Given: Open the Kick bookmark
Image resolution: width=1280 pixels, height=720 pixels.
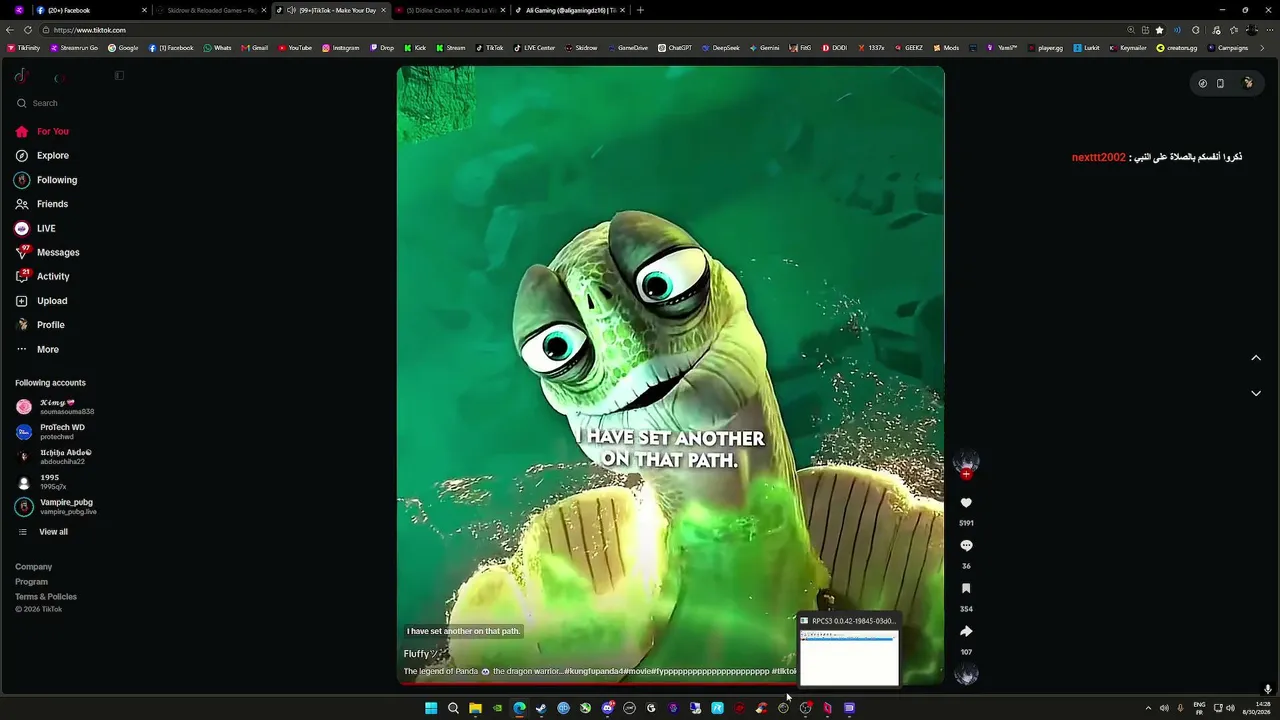Looking at the screenshot, I should [415, 48].
